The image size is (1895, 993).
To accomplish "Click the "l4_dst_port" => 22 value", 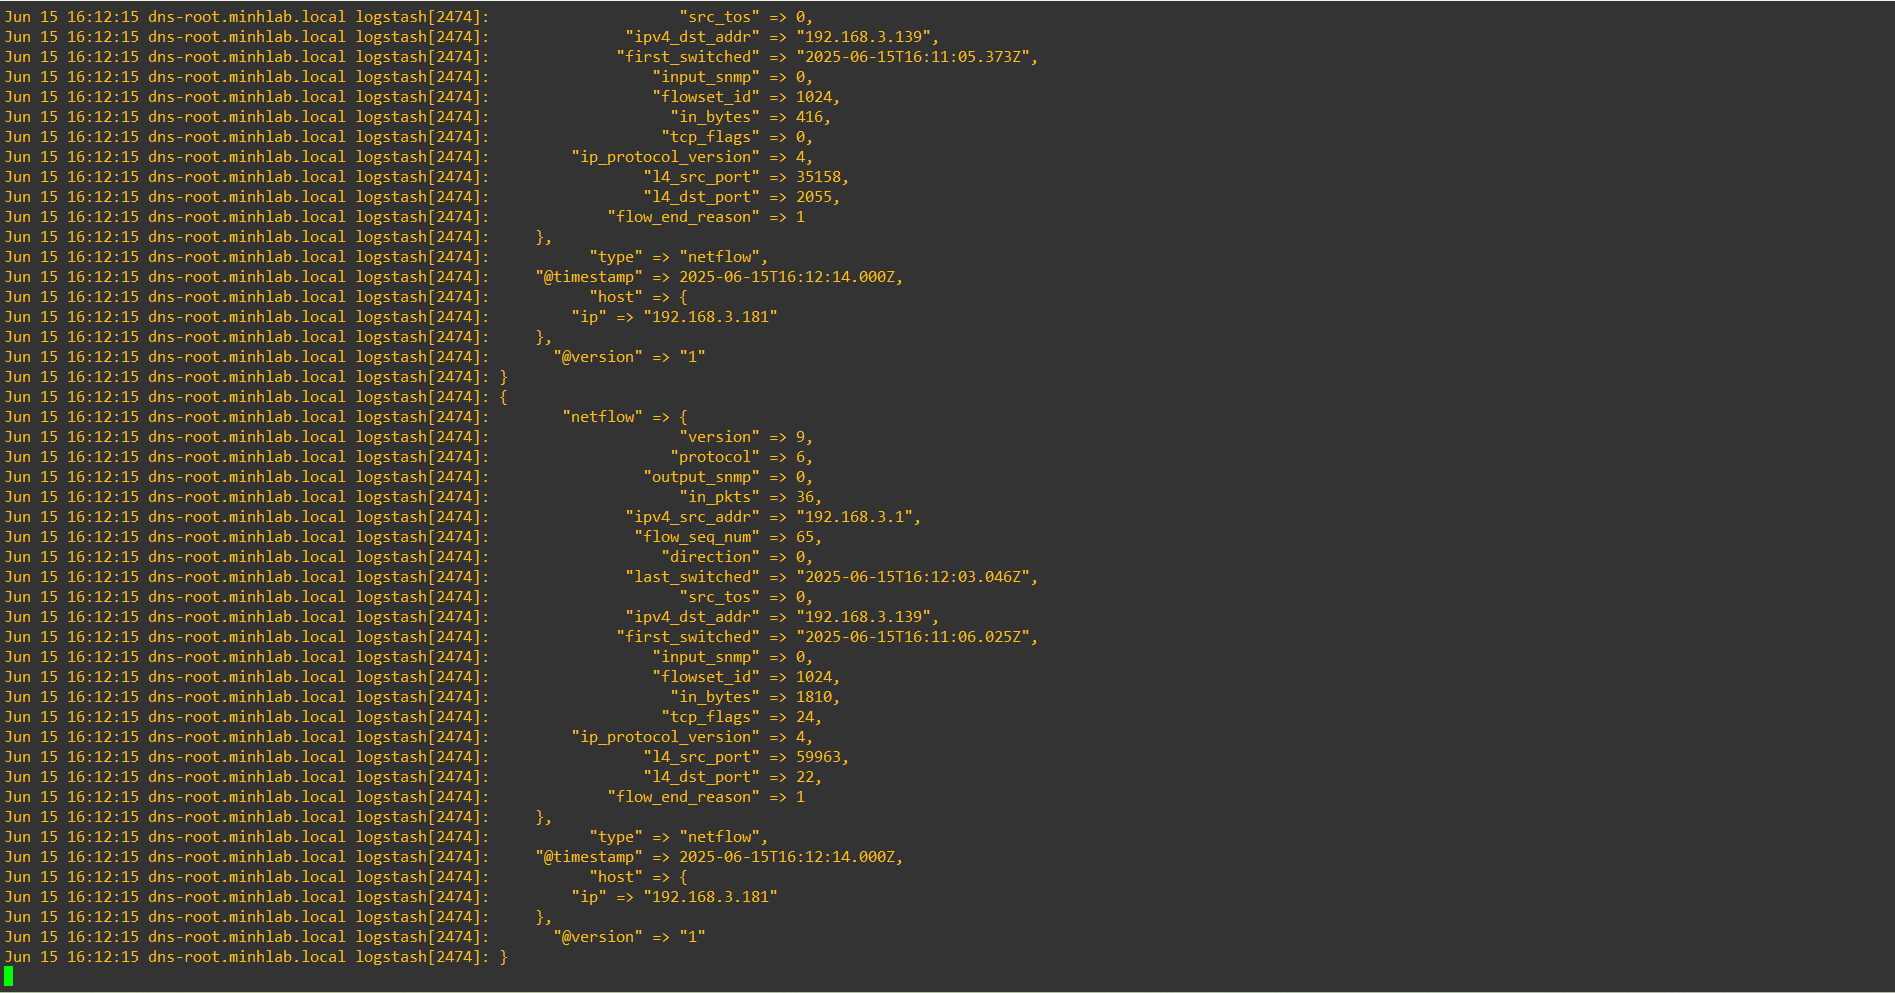I will 805,777.
